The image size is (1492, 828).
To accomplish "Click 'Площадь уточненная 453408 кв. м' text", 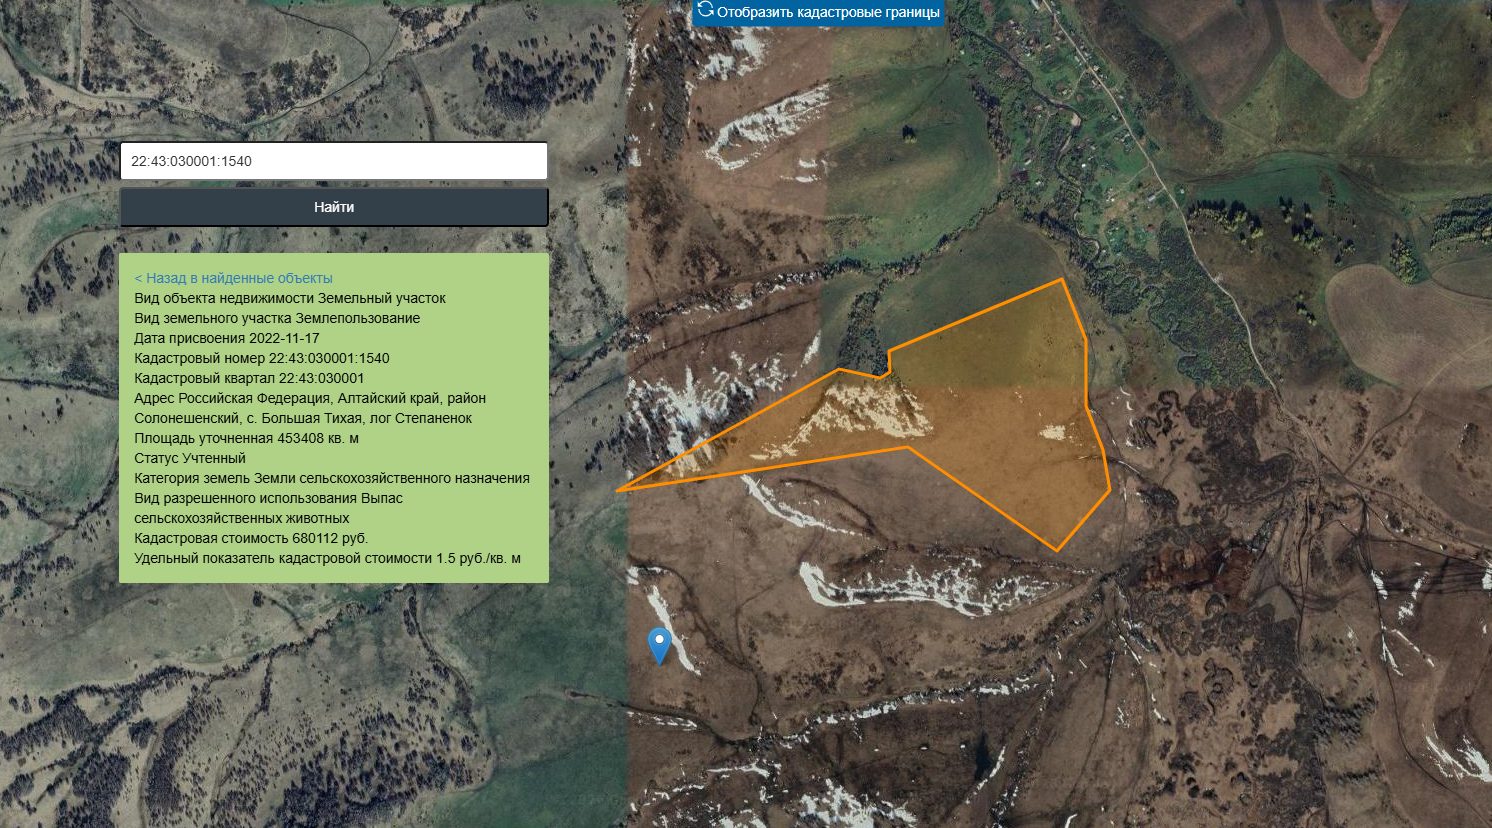I will click(x=246, y=438).
